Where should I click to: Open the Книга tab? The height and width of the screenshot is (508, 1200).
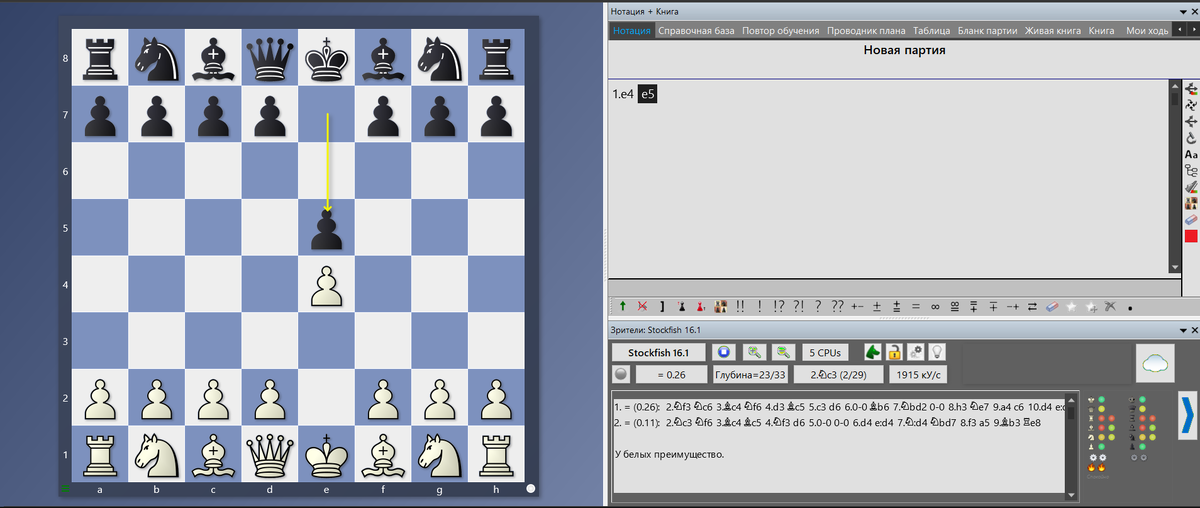(1101, 30)
